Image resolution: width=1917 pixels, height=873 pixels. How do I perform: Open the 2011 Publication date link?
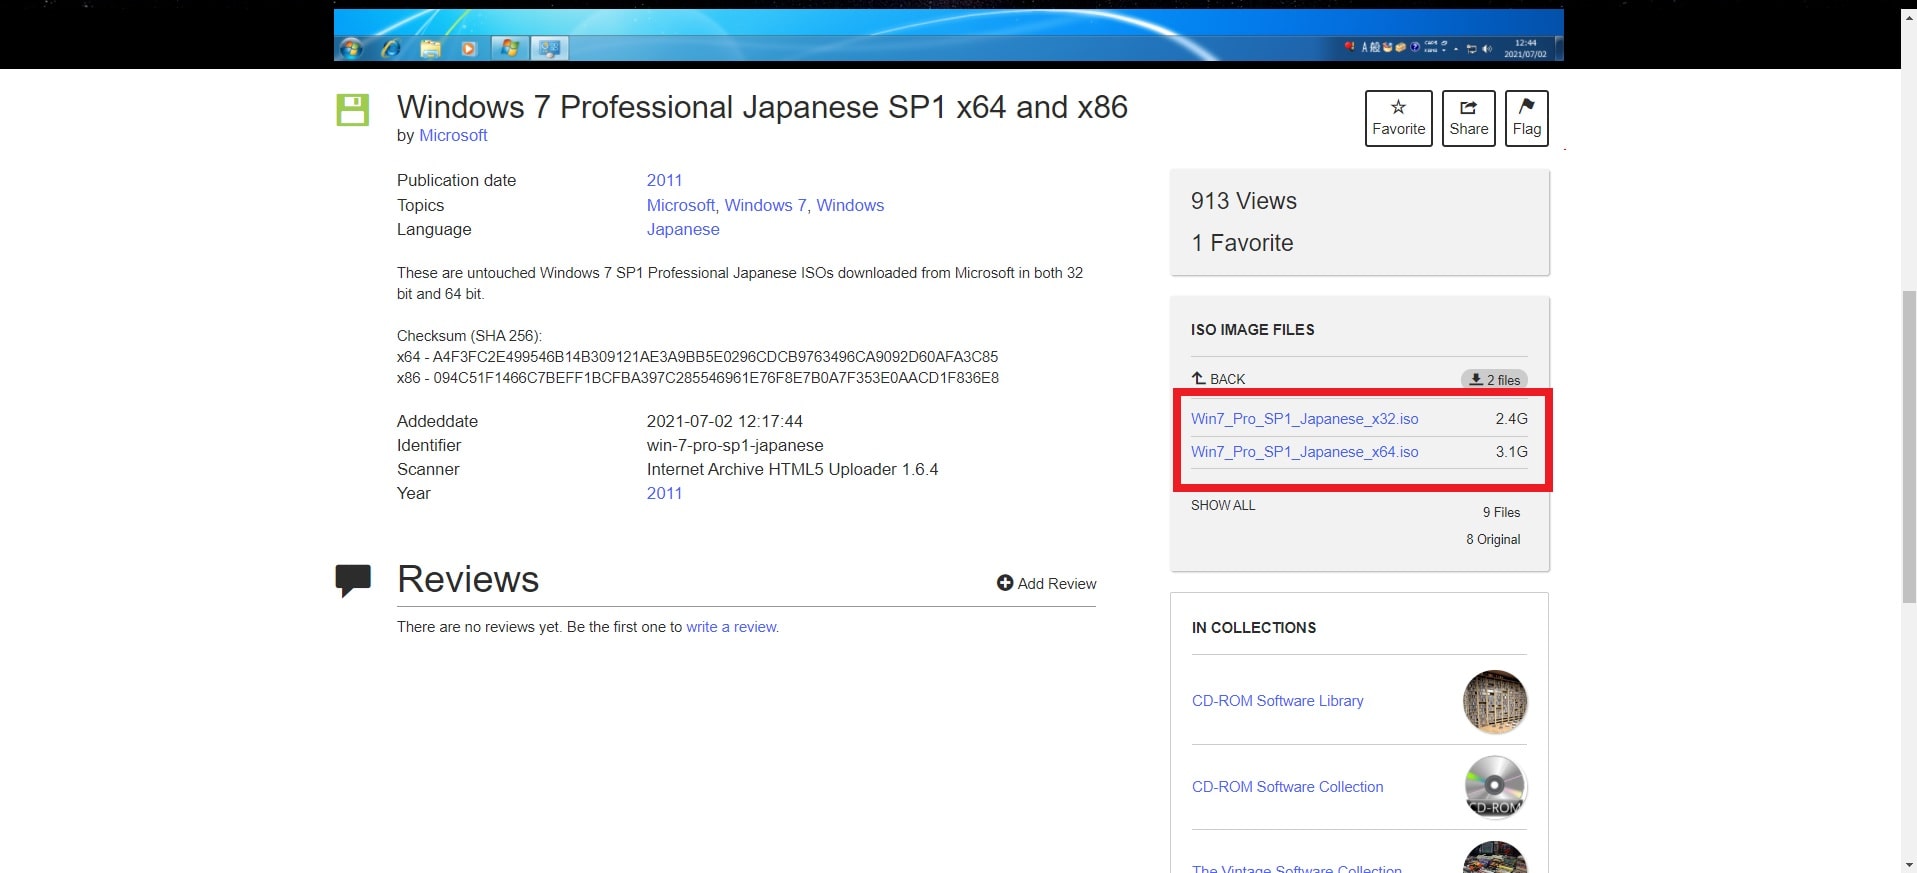point(664,180)
